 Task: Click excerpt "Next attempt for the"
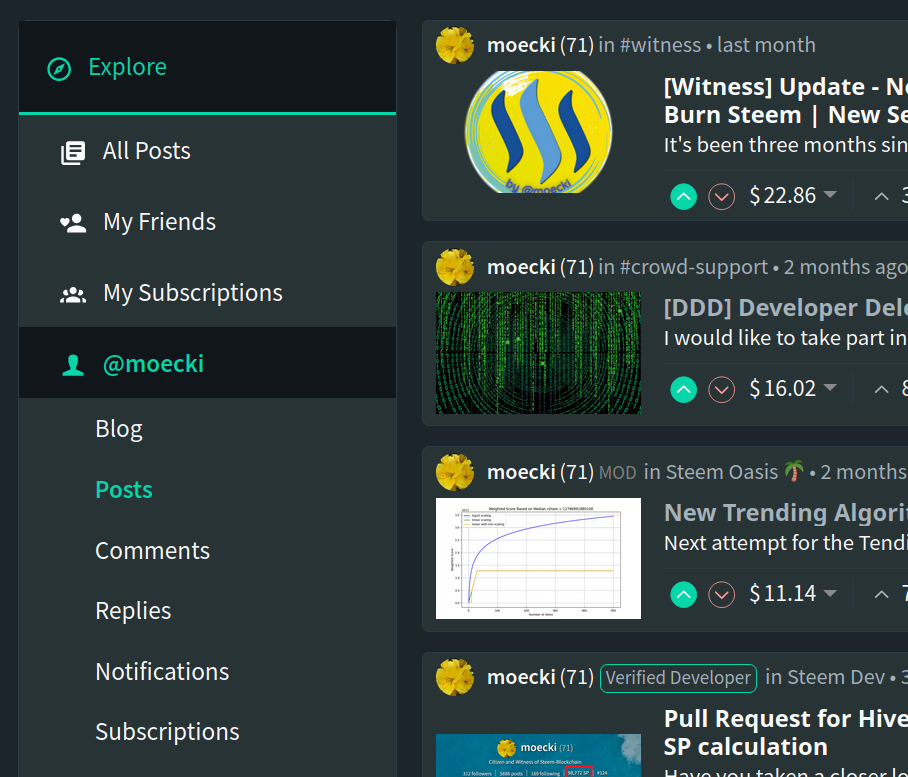coord(786,543)
